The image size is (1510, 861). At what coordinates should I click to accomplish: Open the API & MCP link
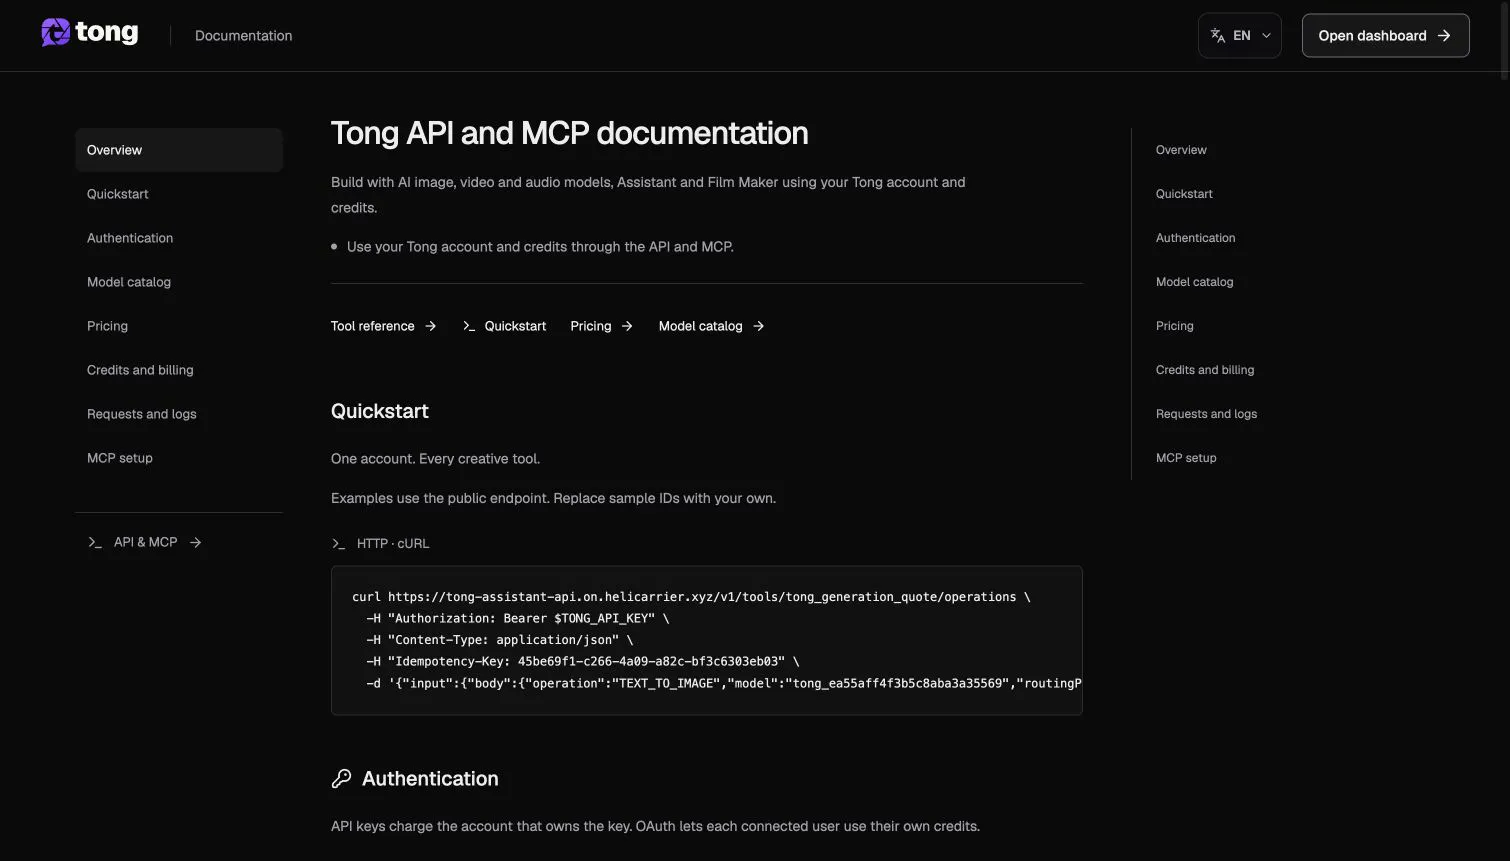(x=145, y=542)
